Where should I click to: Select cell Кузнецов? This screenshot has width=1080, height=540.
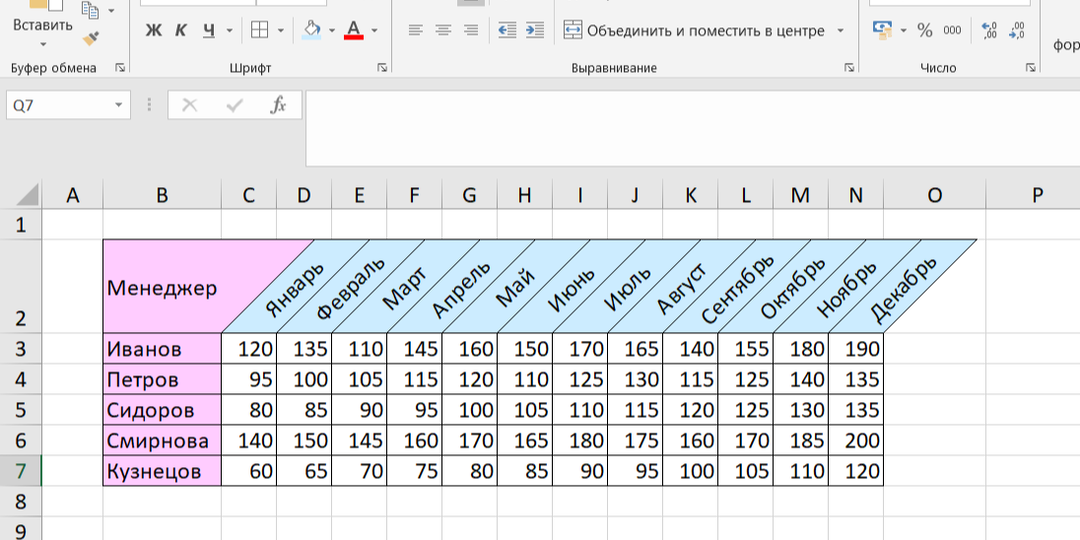[x=162, y=471]
